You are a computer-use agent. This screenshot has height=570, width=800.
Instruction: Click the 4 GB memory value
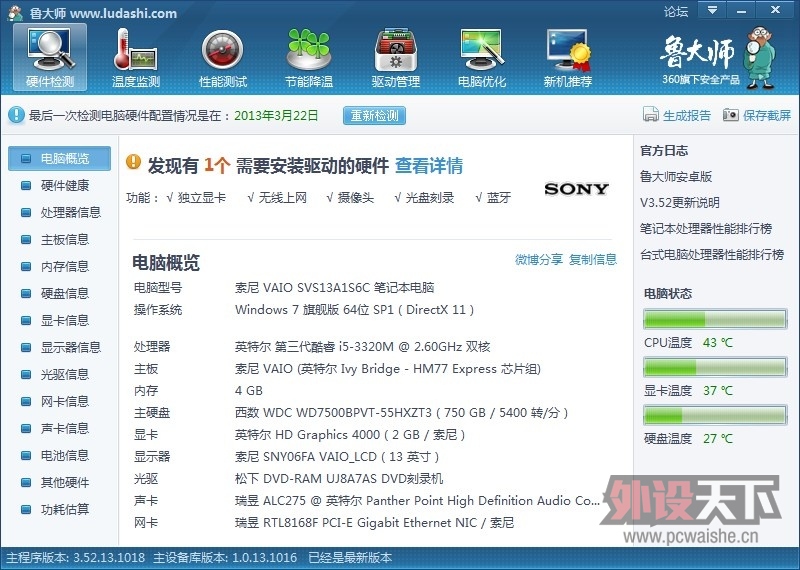click(x=248, y=391)
